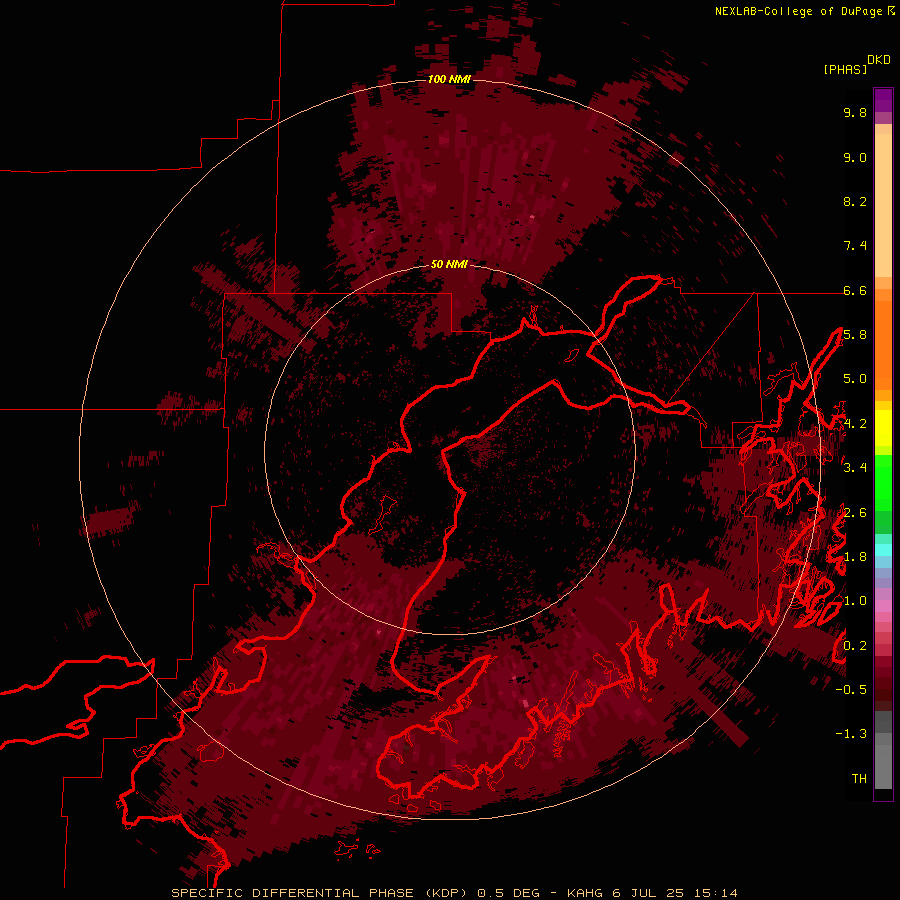The height and width of the screenshot is (900, 900).
Task: Click the TH threshold label
Action: point(859,779)
